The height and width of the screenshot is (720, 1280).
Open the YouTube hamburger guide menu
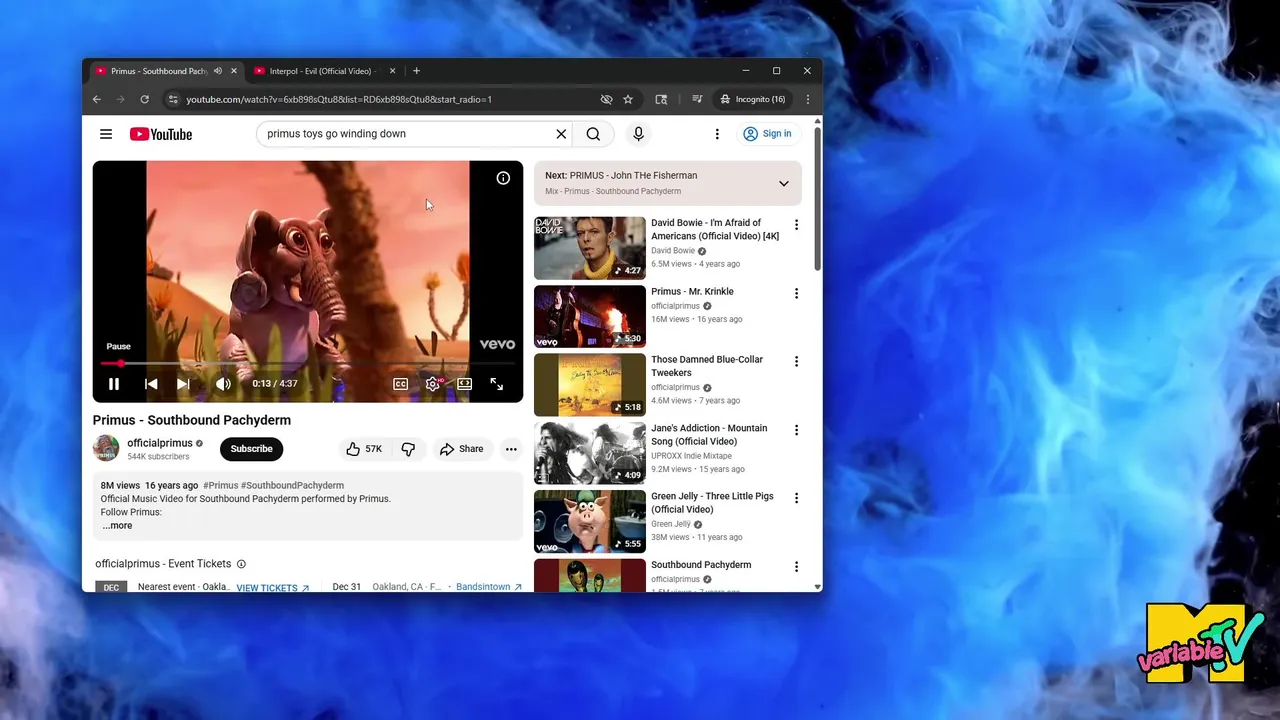106,134
